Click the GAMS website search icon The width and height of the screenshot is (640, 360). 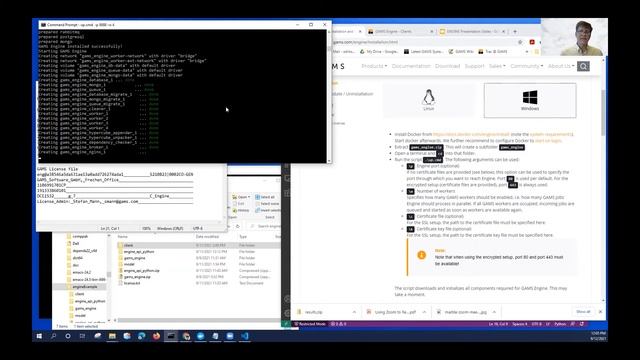pos(583,66)
